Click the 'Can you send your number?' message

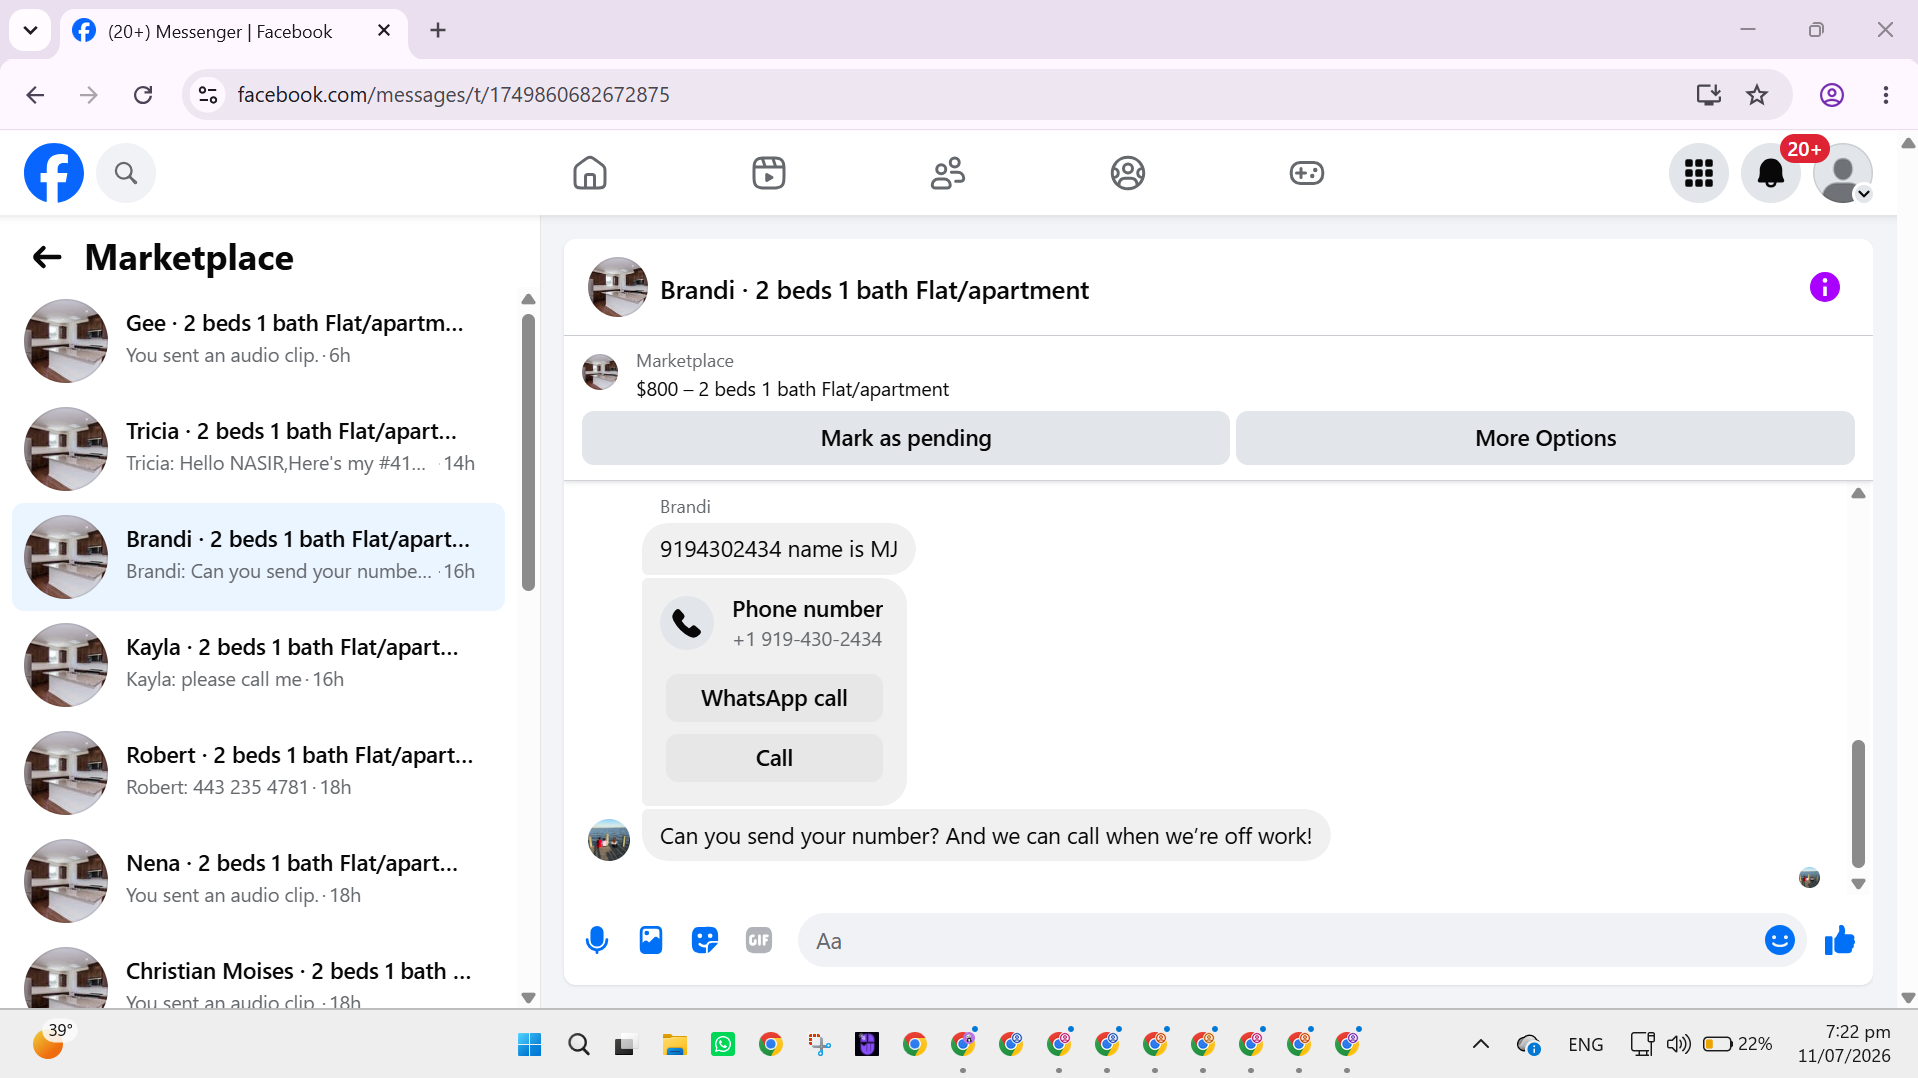click(x=986, y=836)
